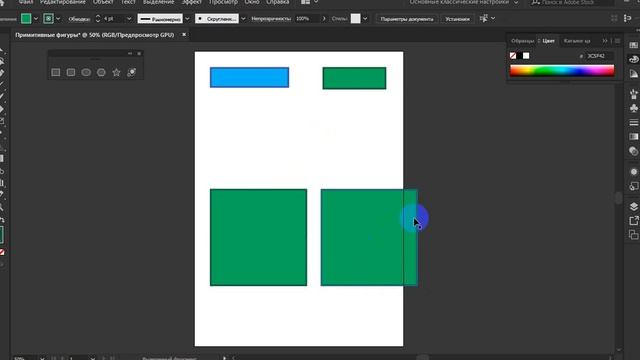This screenshot has height=360, width=640.
Task: Select the blue rectangle on the artboard
Action: pos(249,78)
